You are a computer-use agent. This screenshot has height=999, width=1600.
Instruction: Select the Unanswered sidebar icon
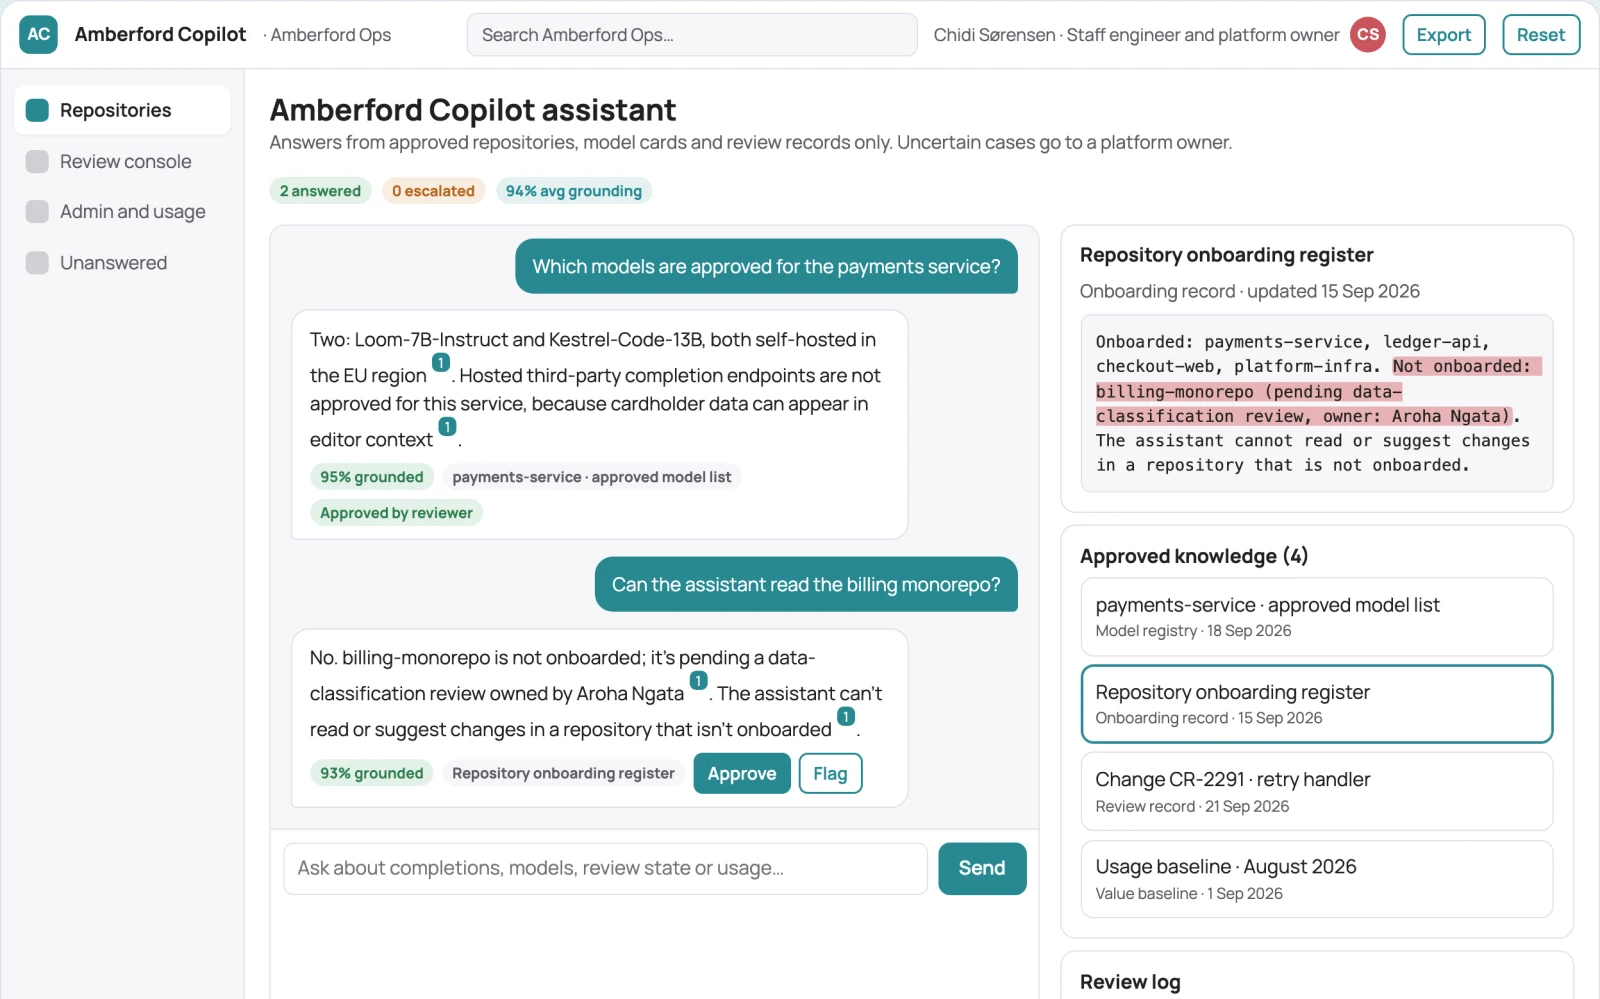37,262
